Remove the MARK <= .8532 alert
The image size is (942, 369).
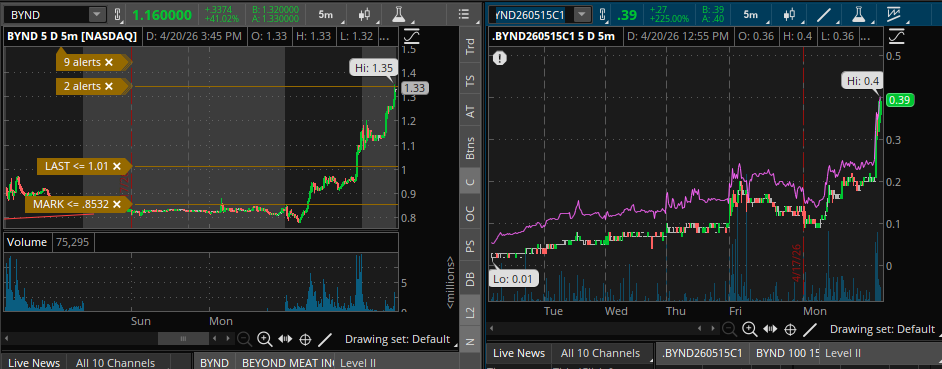(117, 204)
